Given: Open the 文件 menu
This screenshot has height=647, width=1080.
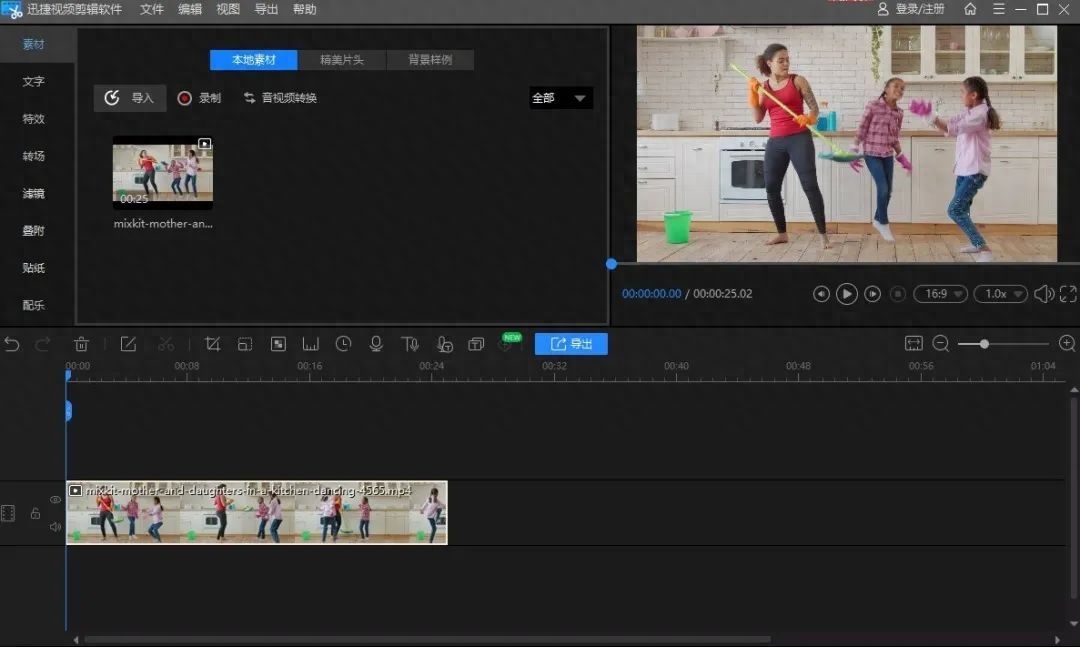Looking at the screenshot, I should click(x=152, y=9).
